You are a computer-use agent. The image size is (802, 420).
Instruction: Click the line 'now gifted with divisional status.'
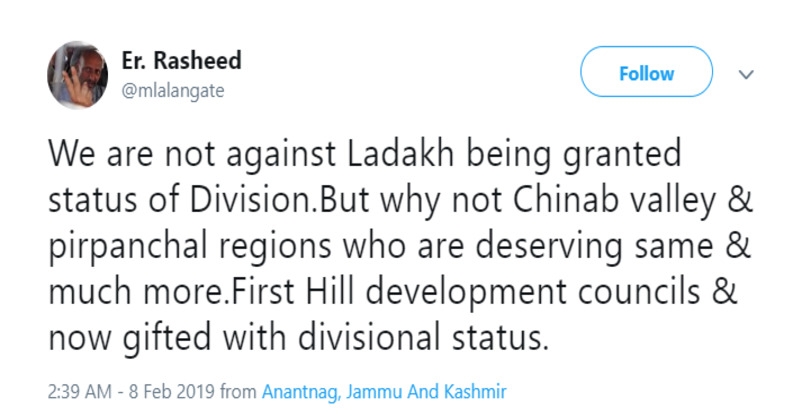pyautogui.click(x=298, y=338)
